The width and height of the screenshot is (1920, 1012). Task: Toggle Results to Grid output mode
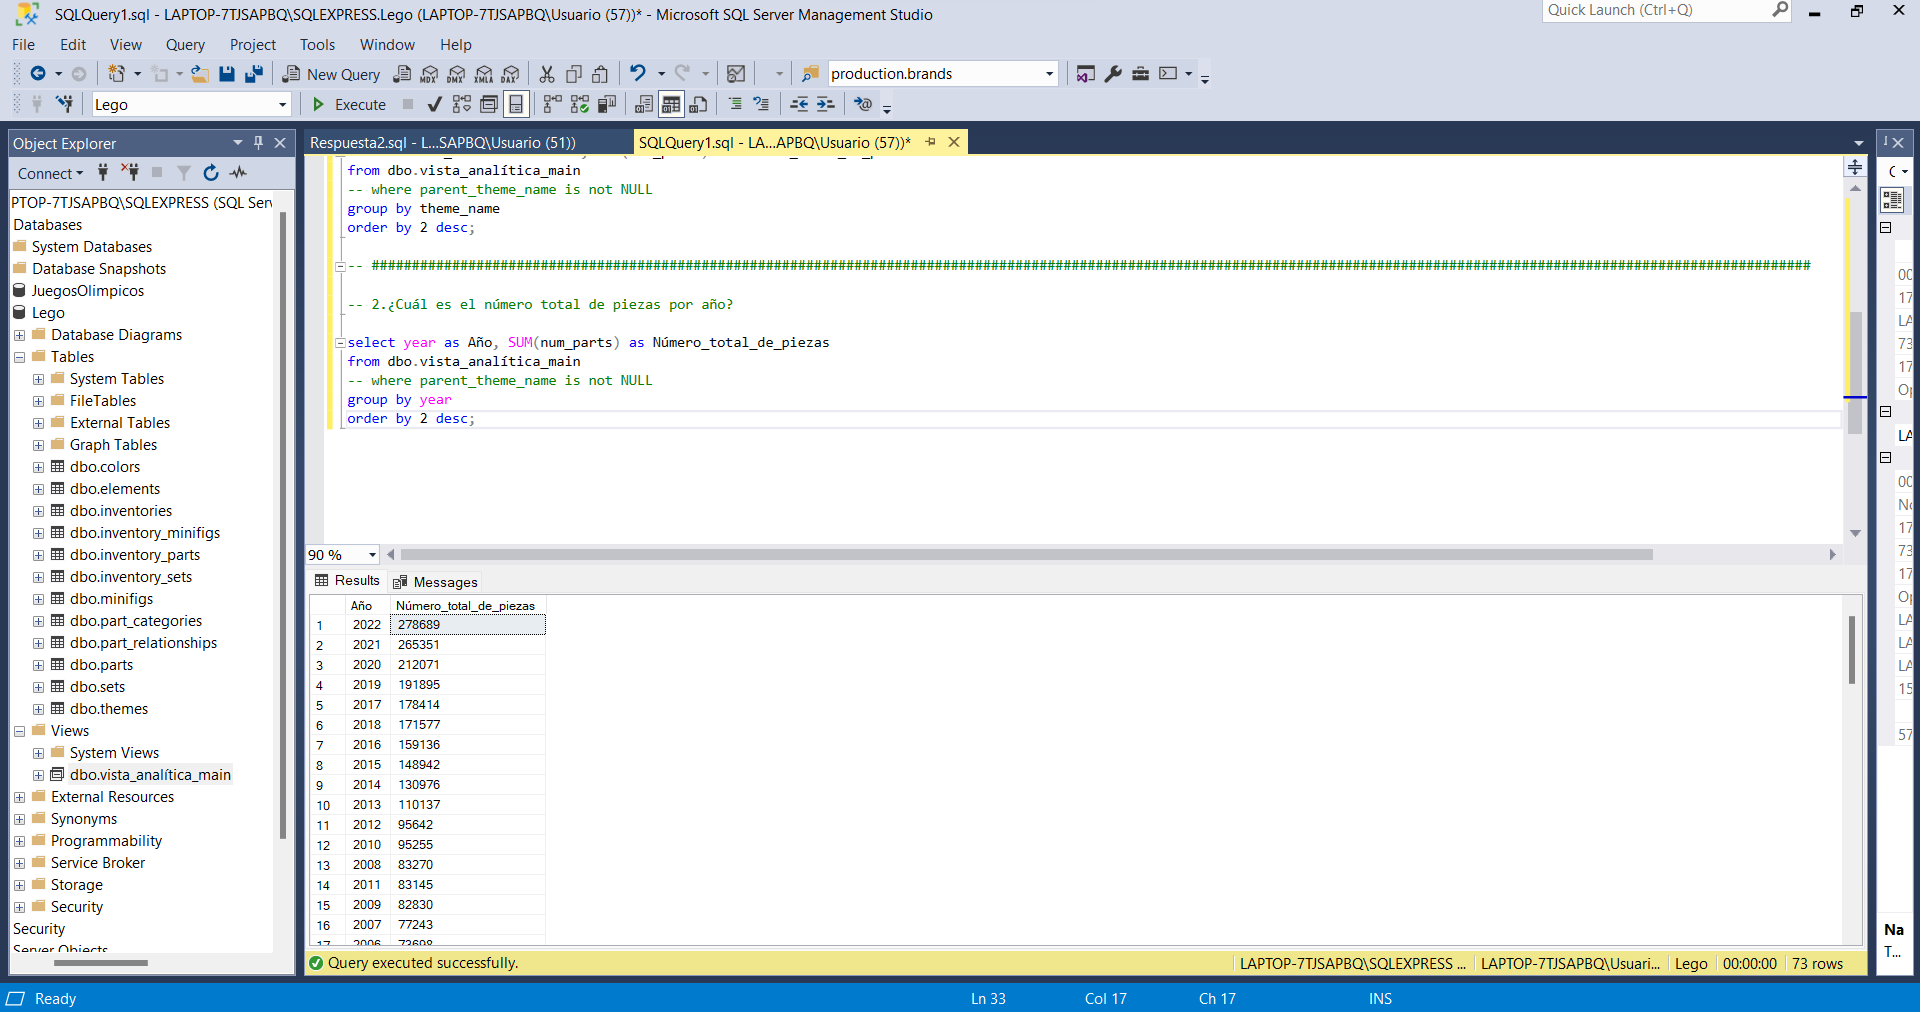click(x=671, y=105)
